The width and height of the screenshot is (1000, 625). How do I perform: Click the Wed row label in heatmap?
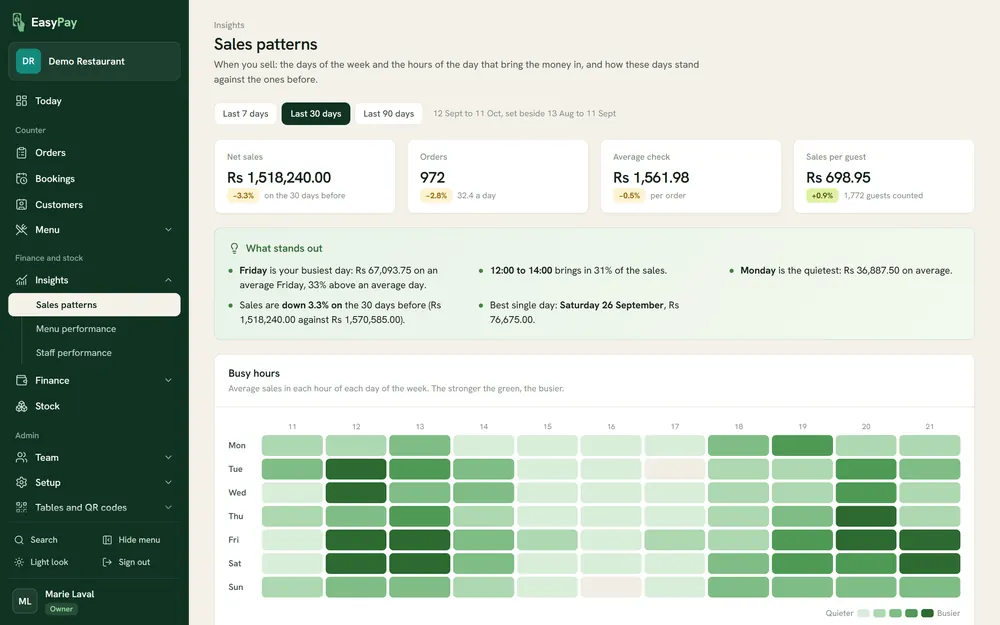click(x=237, y=492)
